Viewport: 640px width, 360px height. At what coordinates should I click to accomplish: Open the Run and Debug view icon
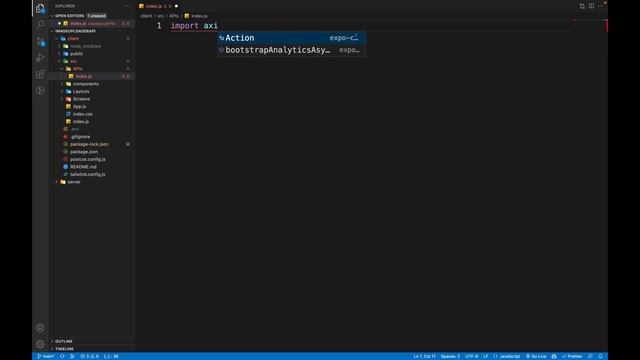pos(40,58)
